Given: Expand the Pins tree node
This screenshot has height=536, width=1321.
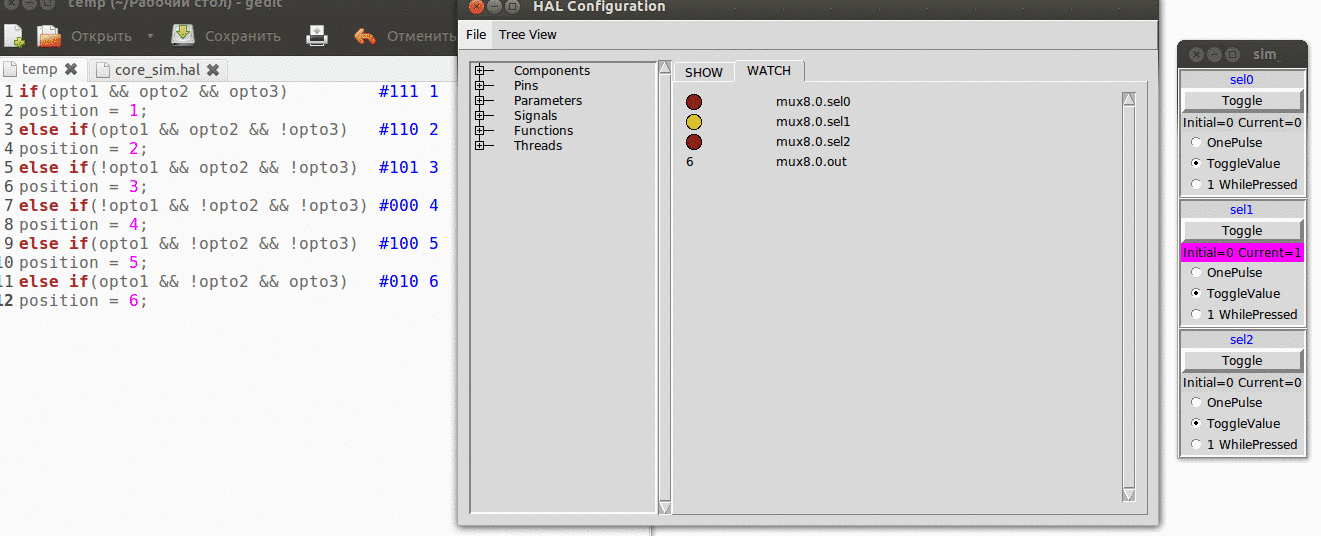Looking at the screenshot, I should 480,86.
